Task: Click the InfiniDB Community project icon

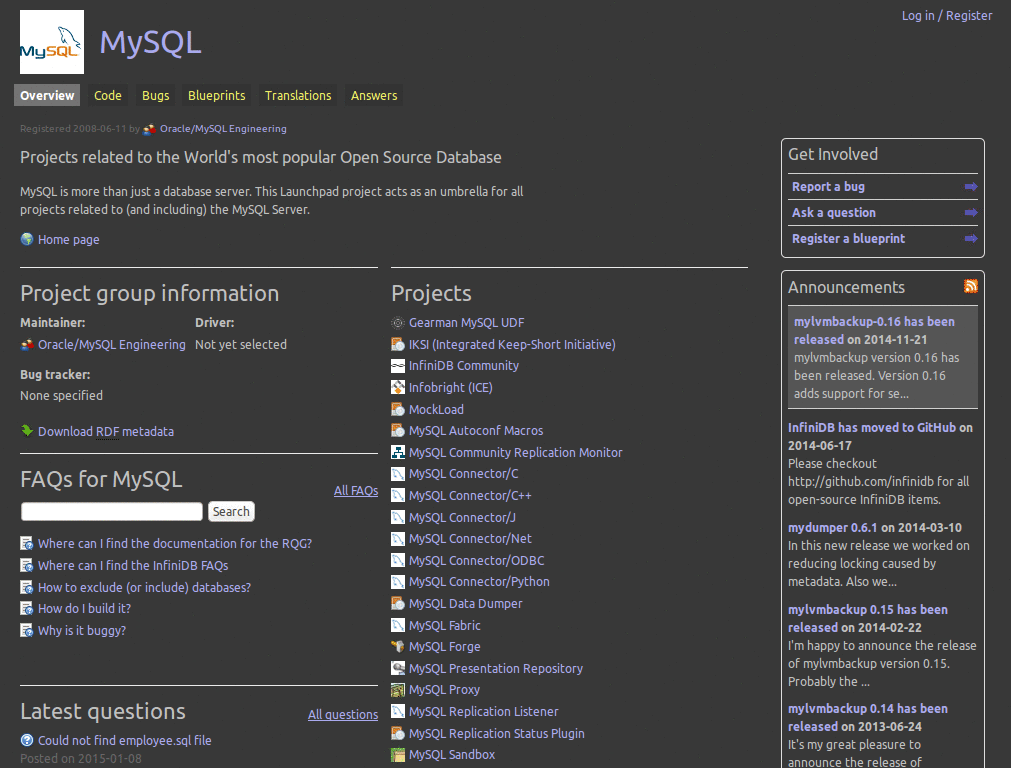Action: [398, 366]
